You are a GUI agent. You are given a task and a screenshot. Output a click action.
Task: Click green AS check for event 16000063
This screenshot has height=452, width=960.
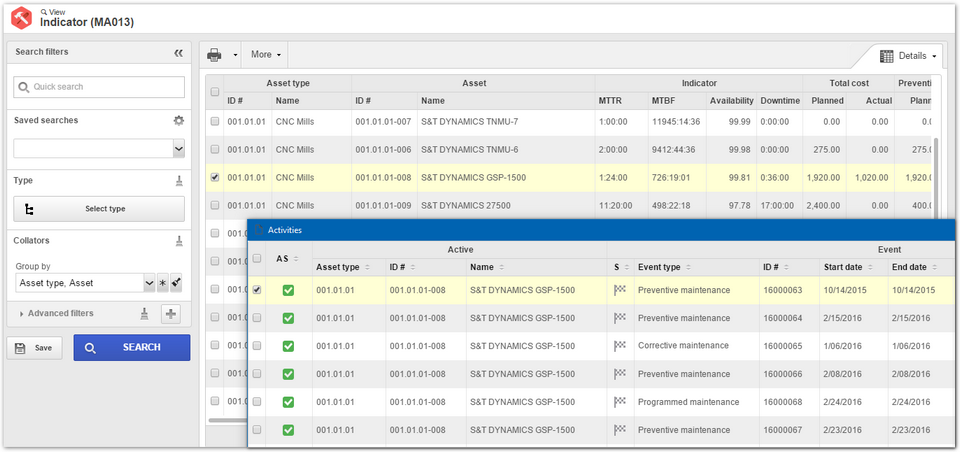[x=288, y=290]
